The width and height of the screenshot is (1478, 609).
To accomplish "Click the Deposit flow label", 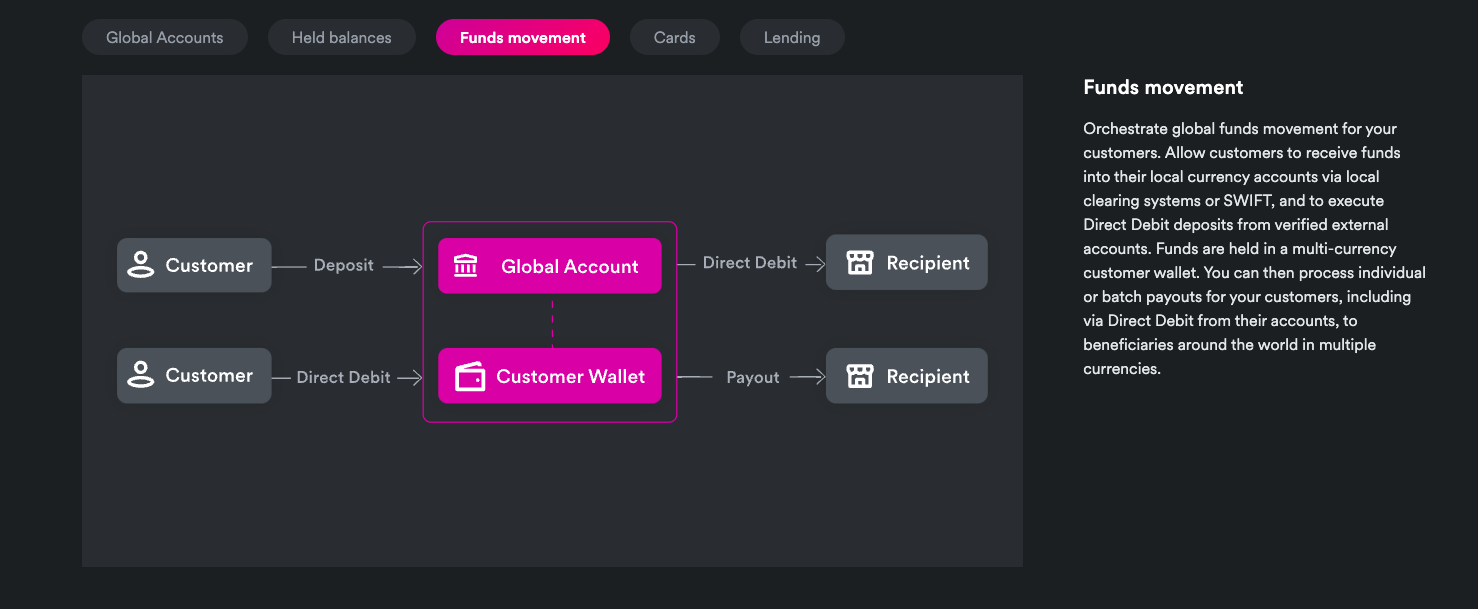I will click(x=344, y=265).
